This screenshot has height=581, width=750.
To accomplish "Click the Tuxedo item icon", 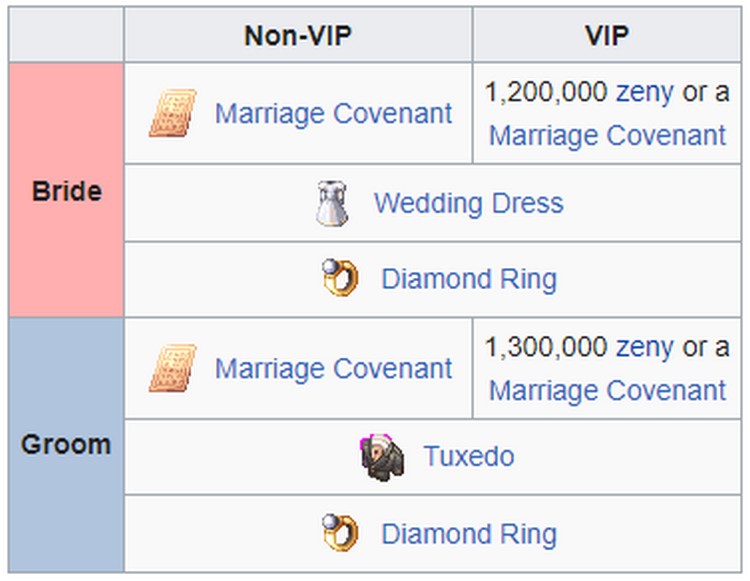I will [x=382, y=457].
